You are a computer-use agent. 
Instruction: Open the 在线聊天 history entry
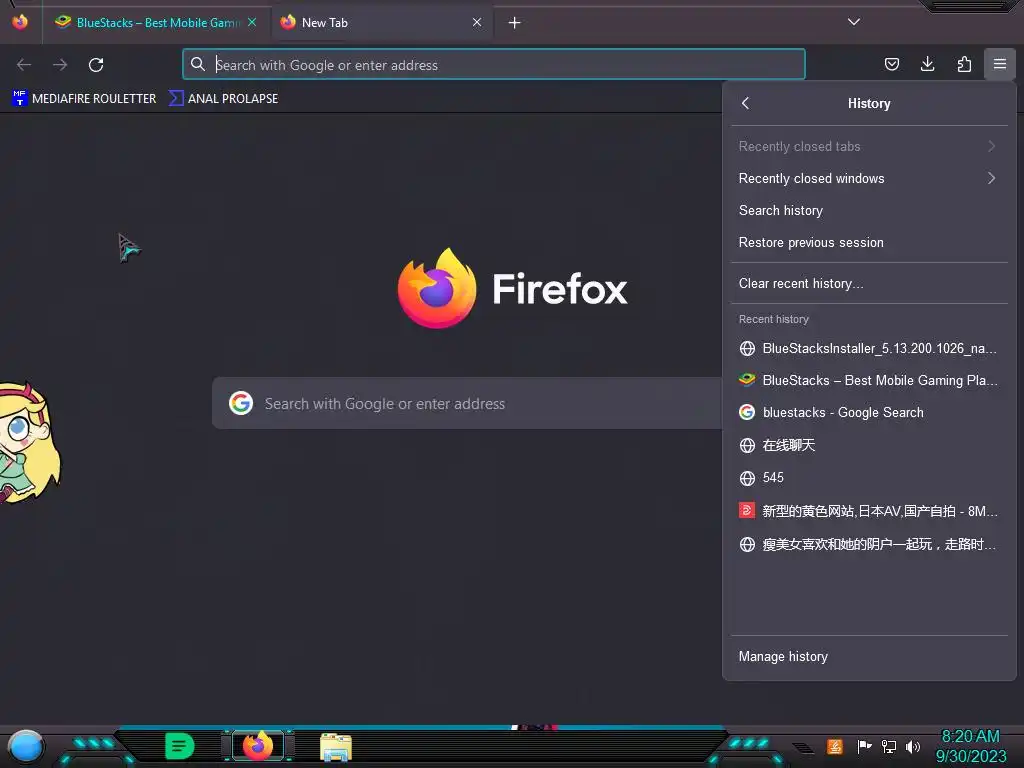point(869,445)
